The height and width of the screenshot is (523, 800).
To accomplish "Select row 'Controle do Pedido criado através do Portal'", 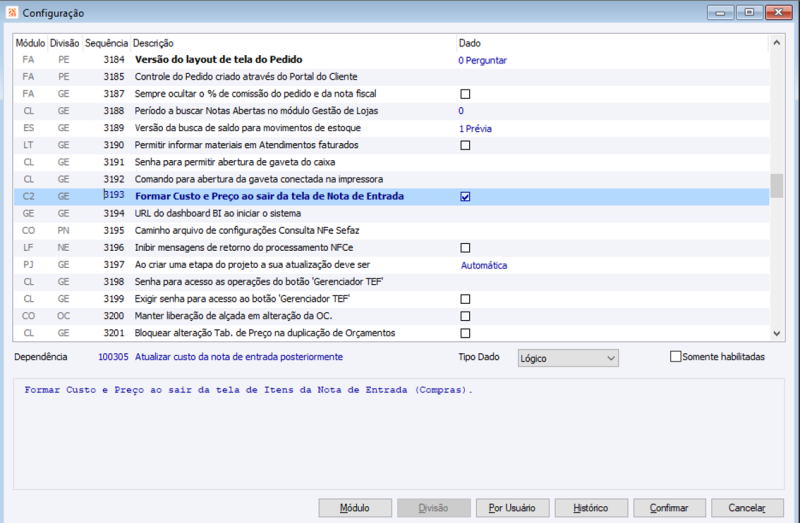I will coord(391,77).
